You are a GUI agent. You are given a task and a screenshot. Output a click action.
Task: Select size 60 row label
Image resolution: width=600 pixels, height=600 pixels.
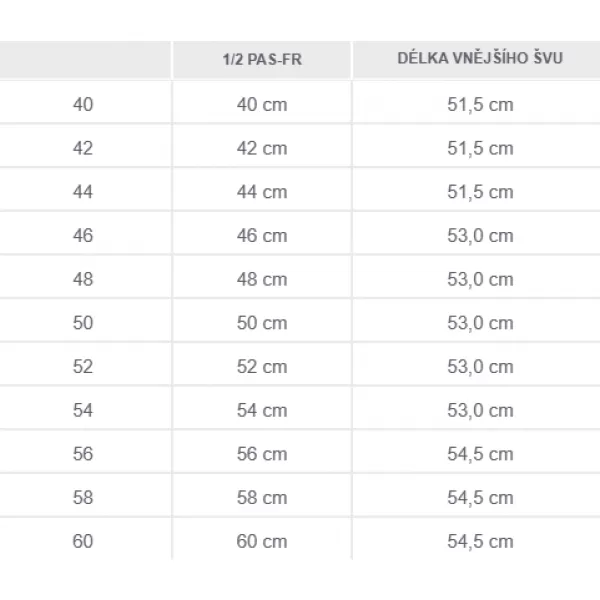[x=83, y=541]
